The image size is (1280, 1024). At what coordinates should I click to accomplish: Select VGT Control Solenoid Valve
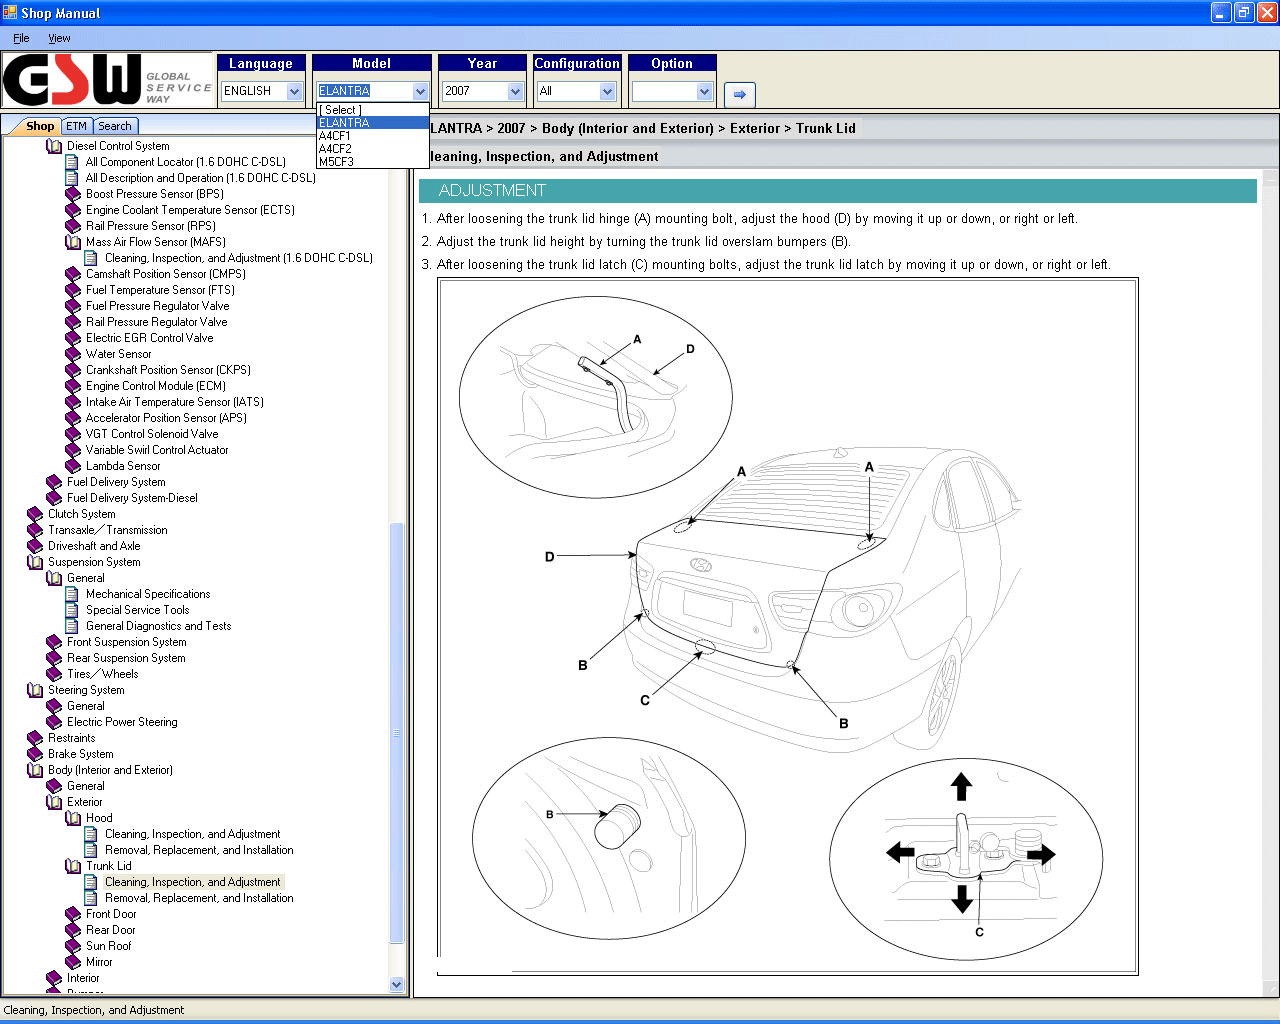click(x=152, y=434)
